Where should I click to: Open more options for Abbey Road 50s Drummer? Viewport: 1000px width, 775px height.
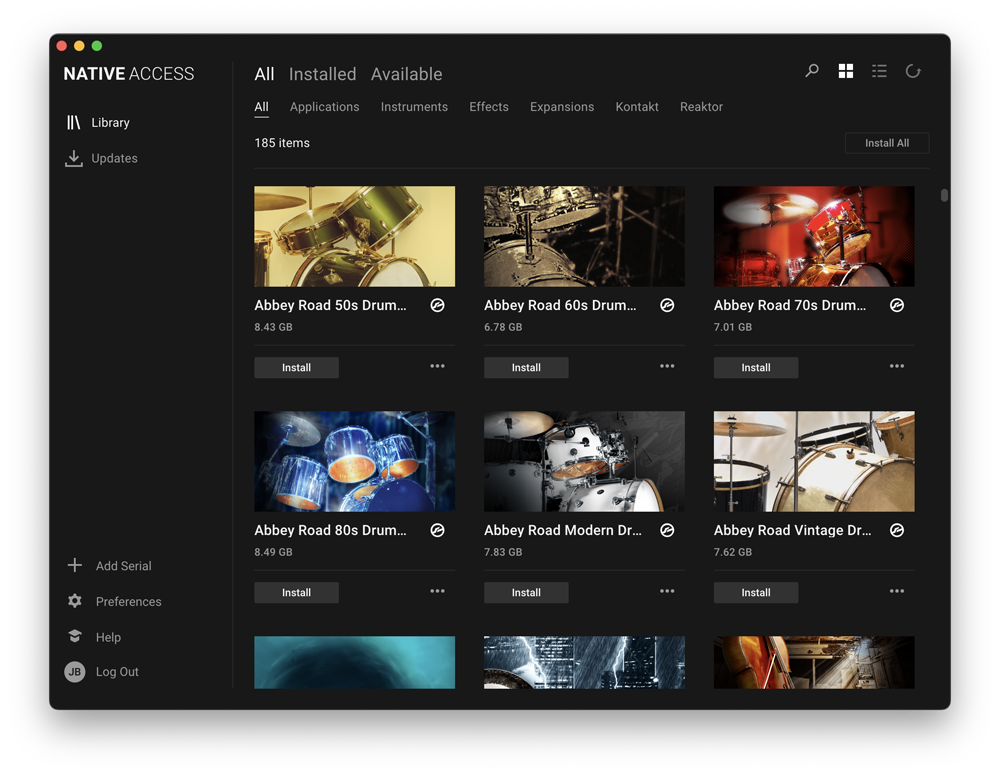pyautogui.click(x=438, y=366)
